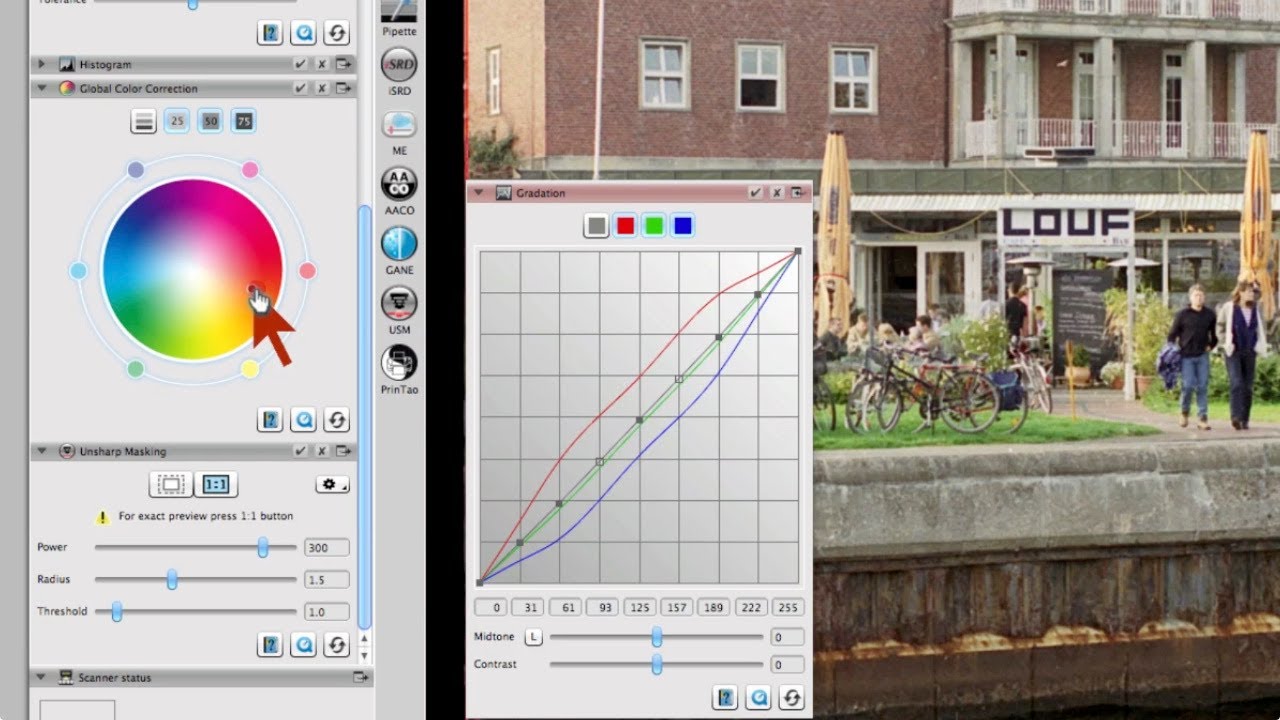Switch to the frame preview mode button

[x=171, y=484]
